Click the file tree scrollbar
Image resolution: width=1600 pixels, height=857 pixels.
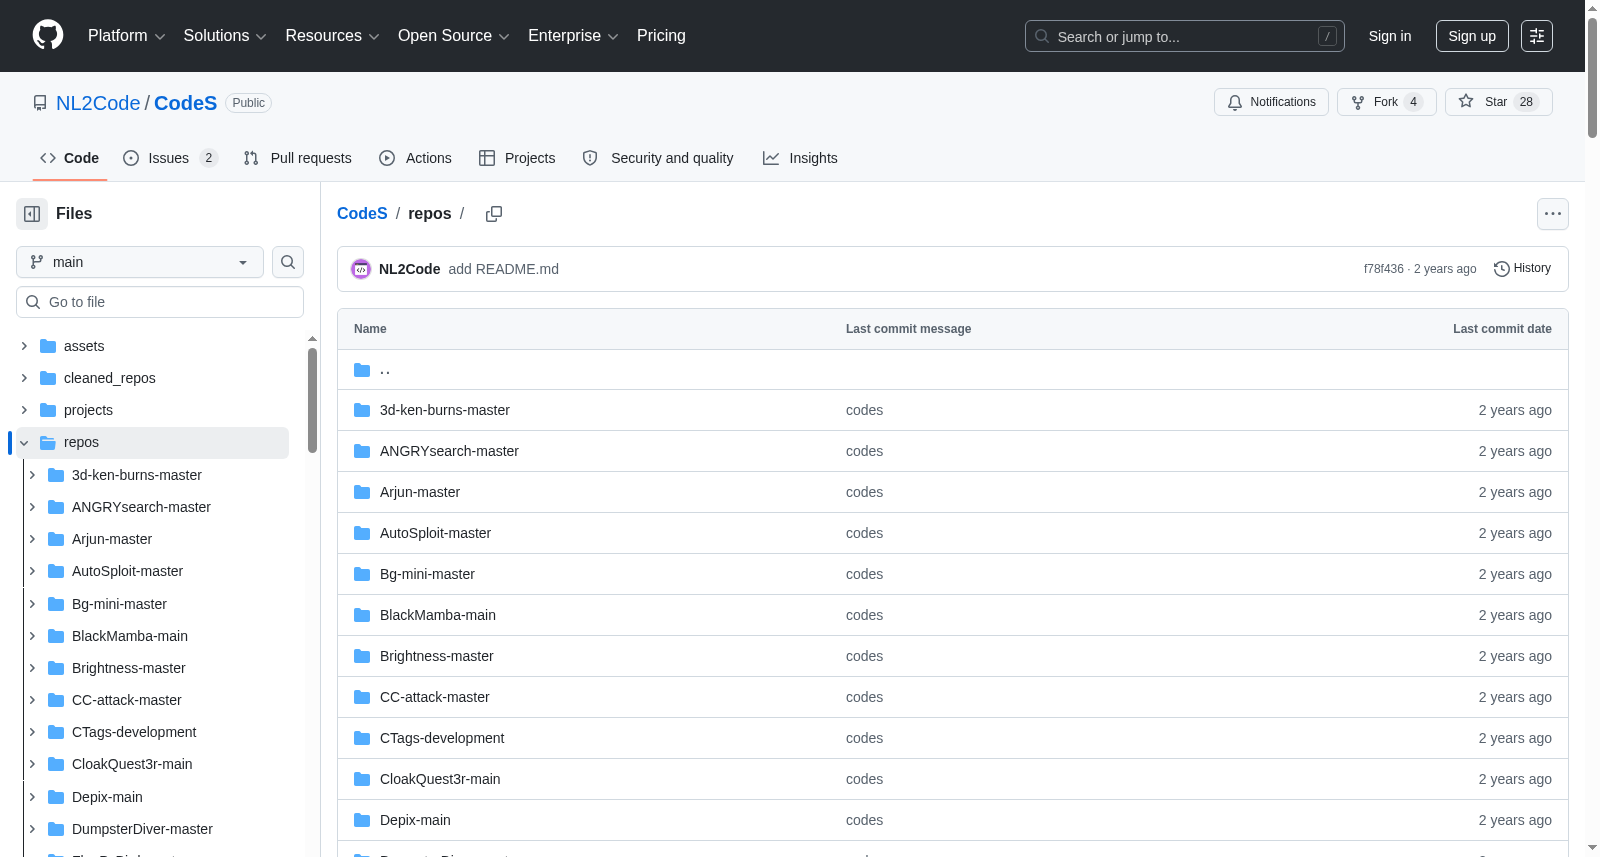(x=312, y=400)
